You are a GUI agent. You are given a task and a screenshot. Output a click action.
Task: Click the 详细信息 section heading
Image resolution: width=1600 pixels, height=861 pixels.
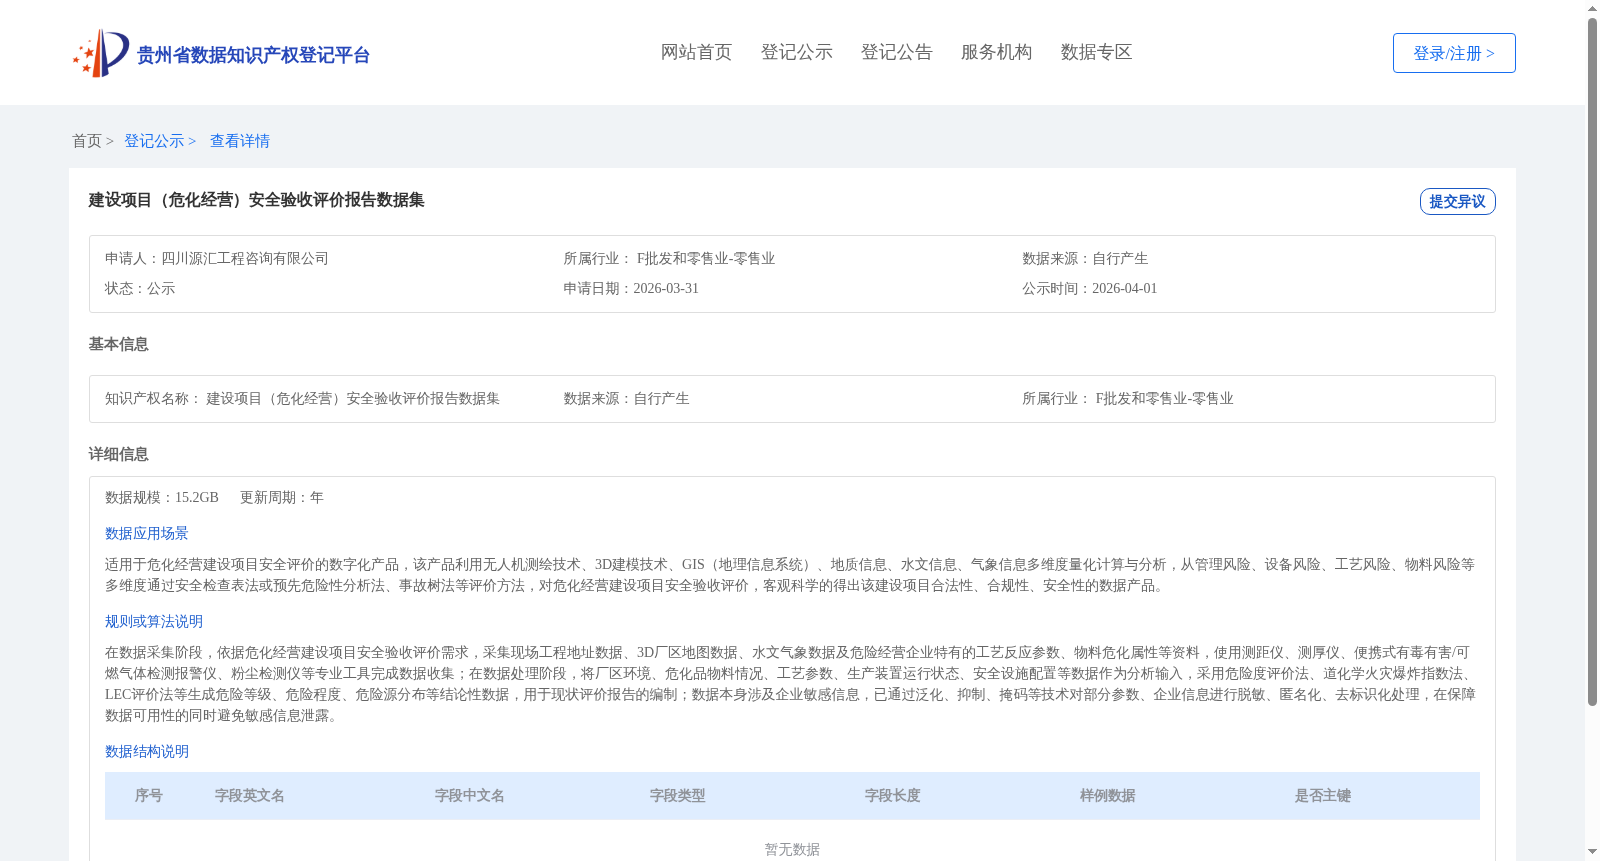118,454
